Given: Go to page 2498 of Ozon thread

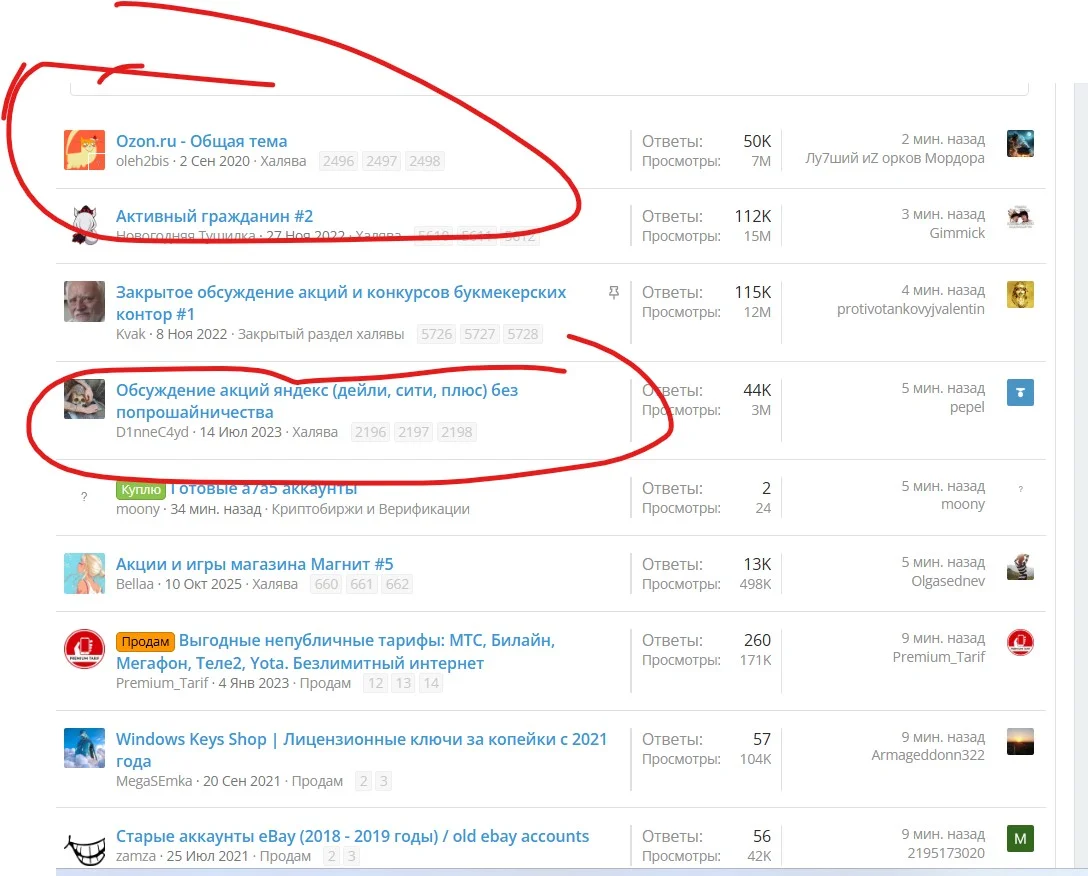Looking at the screenshot, I should [x=425, y=161].
